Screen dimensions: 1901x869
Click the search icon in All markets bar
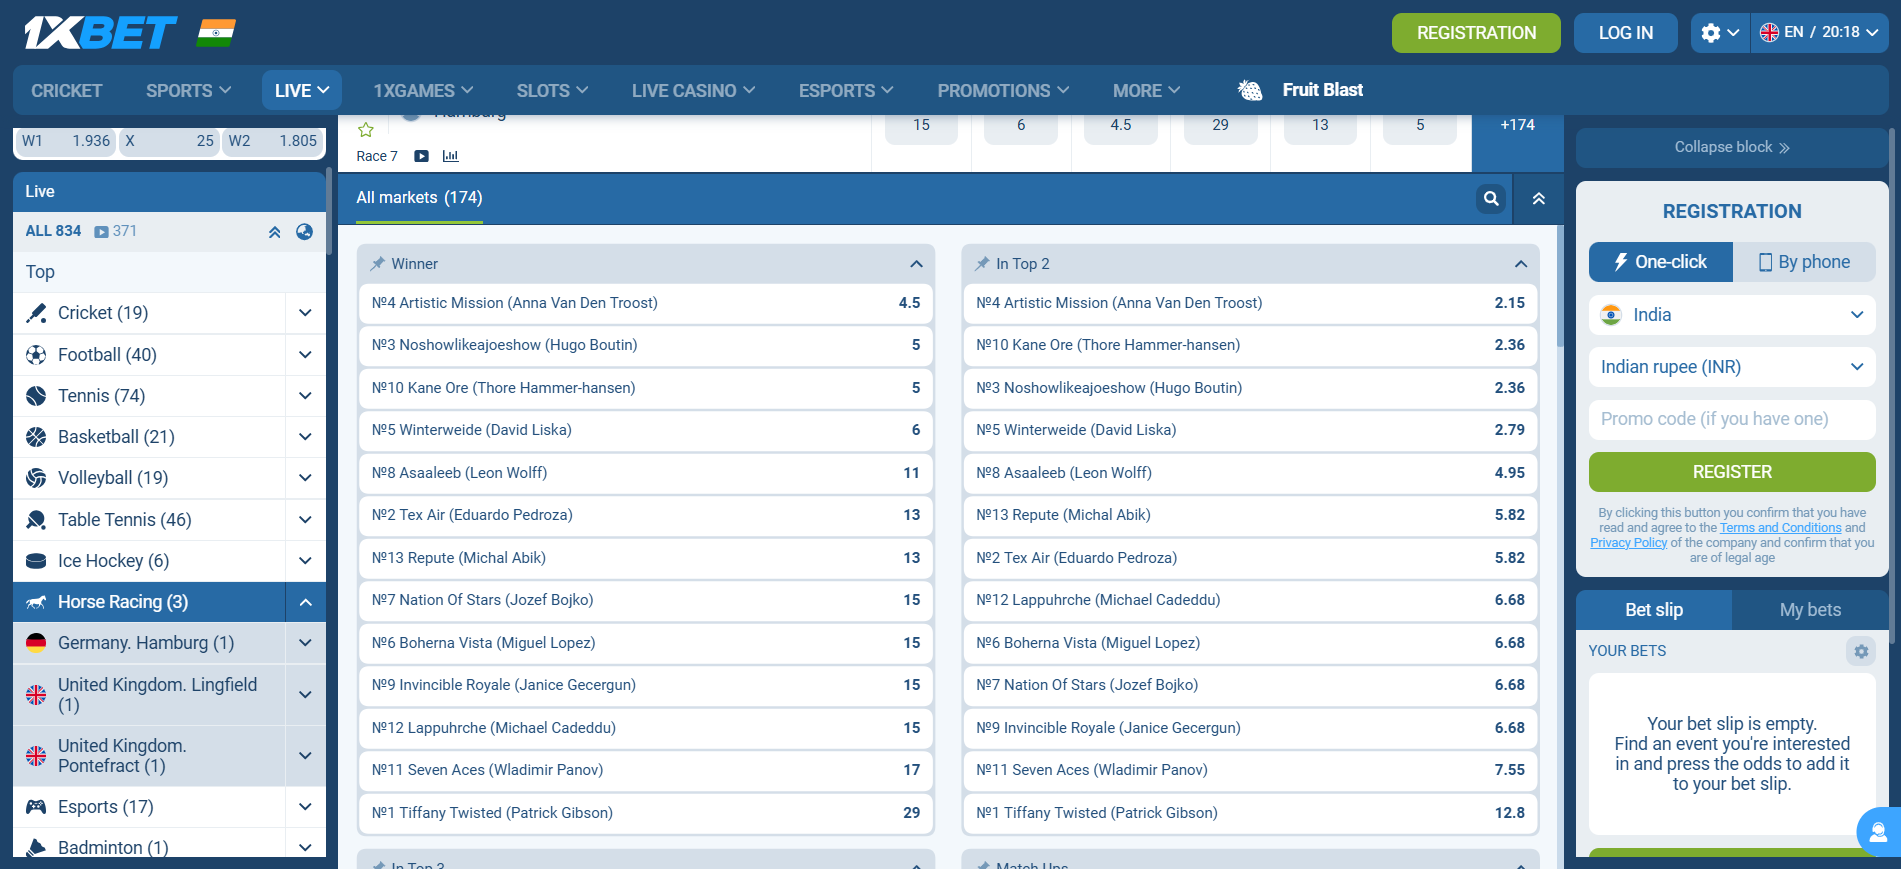click(x=1490, y=198)
